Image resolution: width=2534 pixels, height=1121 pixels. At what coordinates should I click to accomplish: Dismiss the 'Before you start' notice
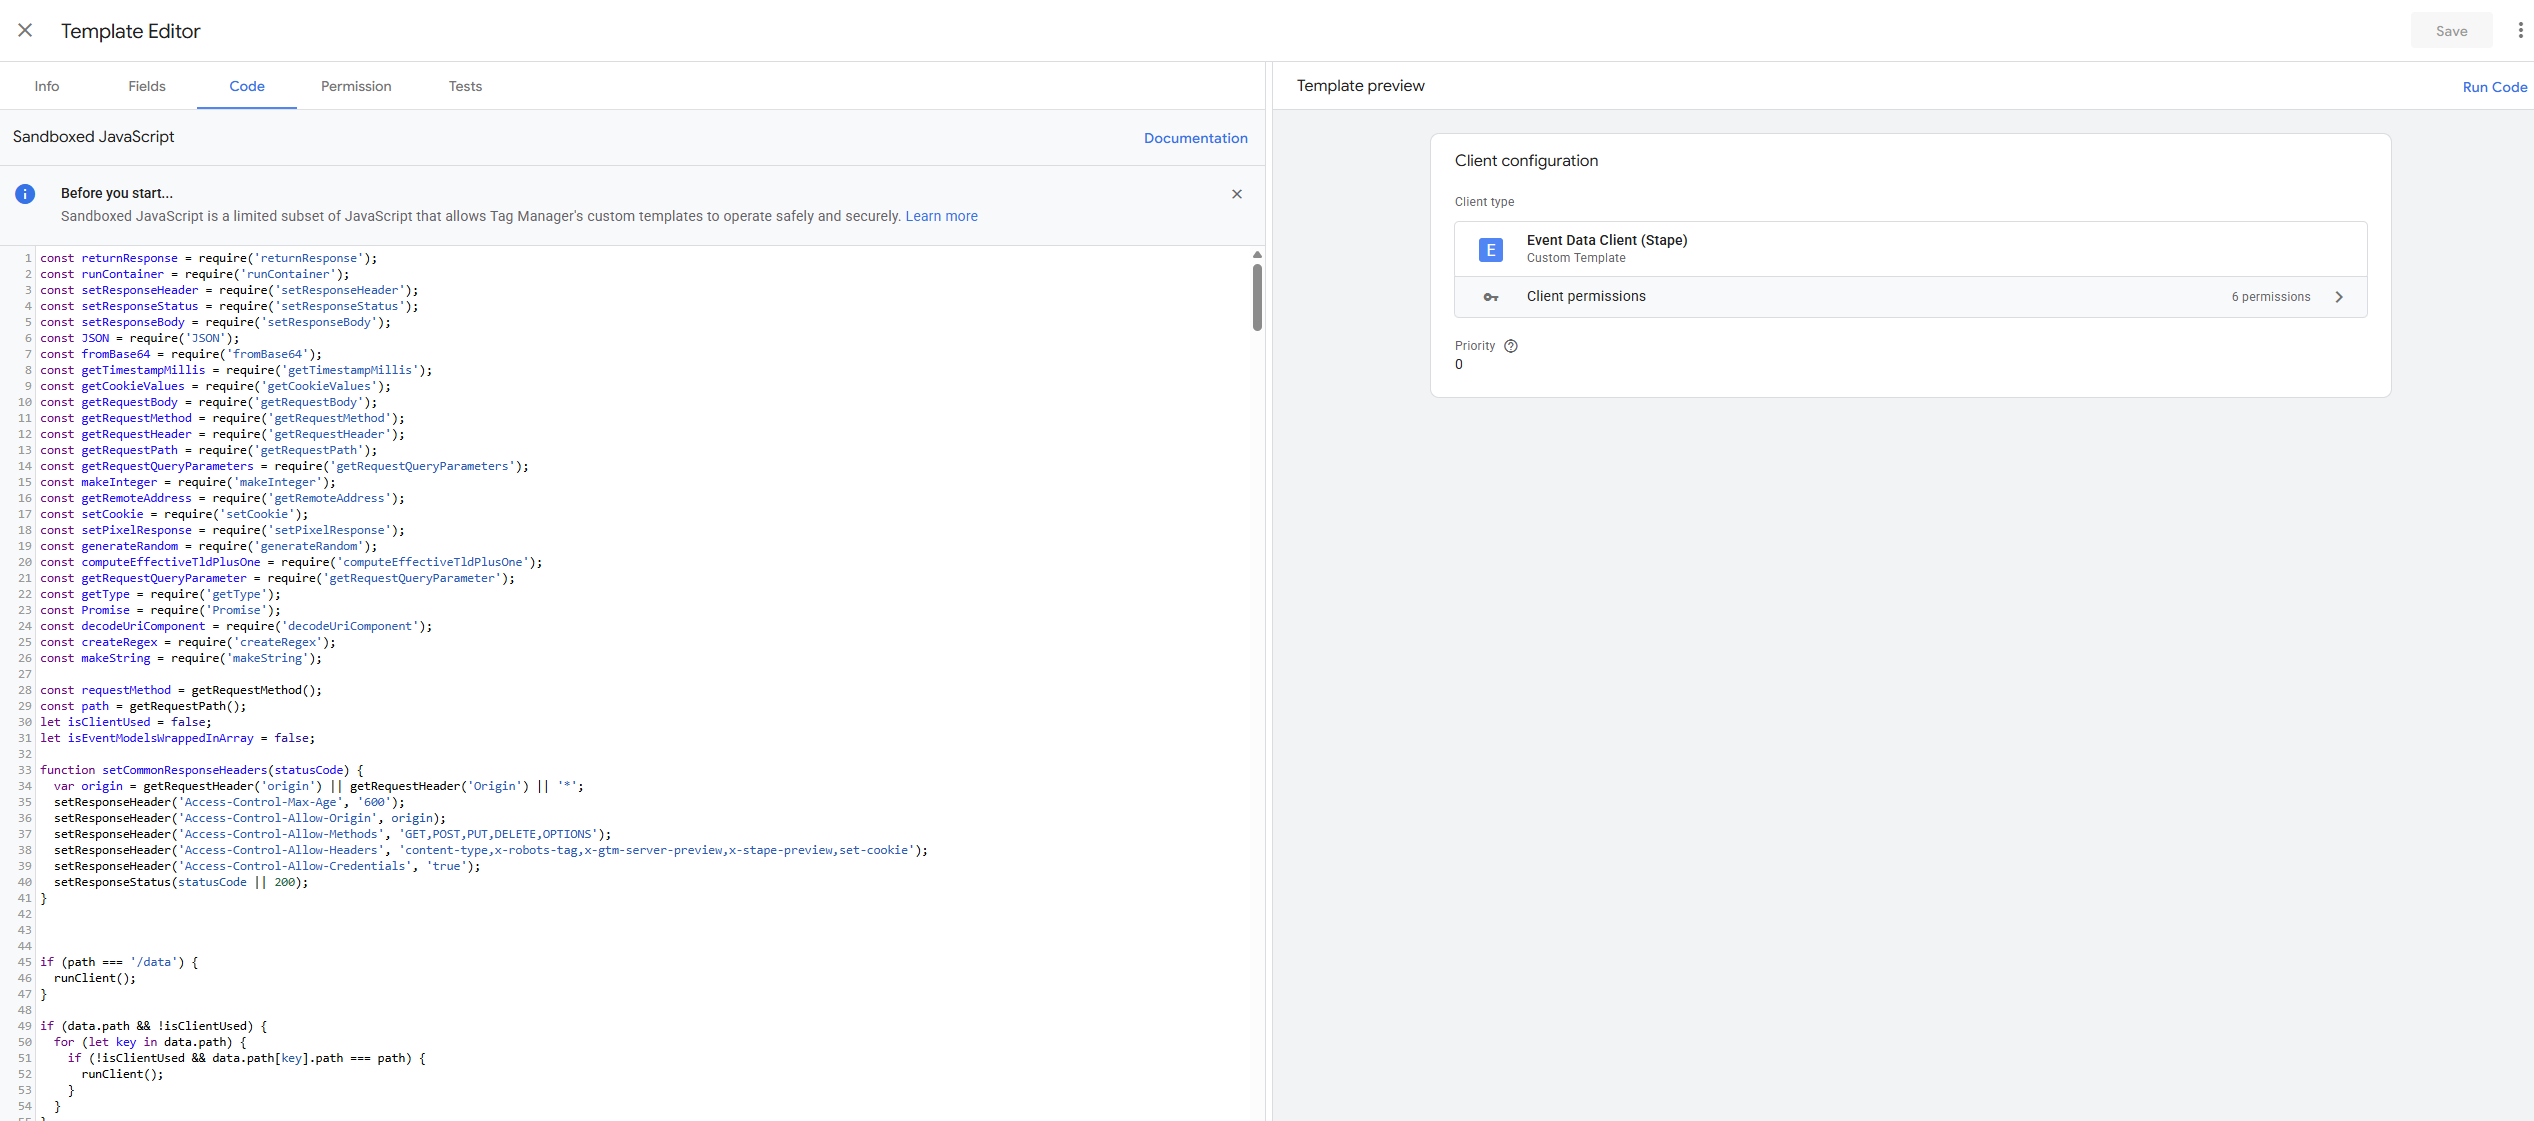pyautogui.click(x=1237, y=194)
